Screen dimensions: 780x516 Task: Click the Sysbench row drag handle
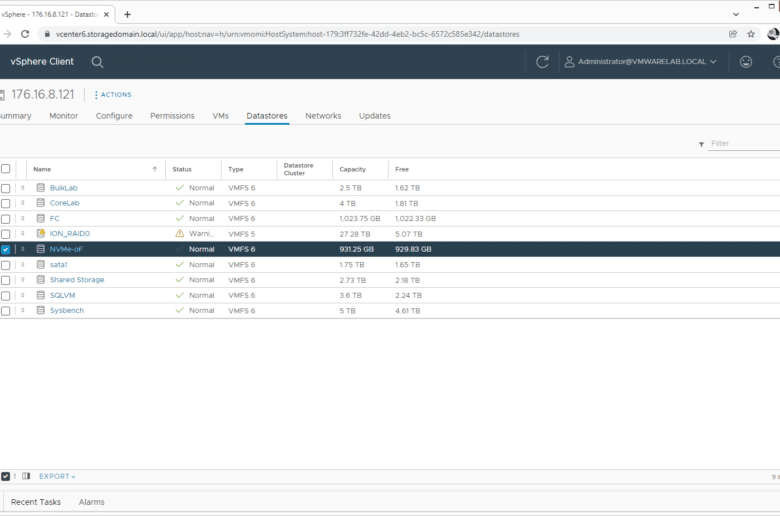pyautogui.click(x=22, y=310)
